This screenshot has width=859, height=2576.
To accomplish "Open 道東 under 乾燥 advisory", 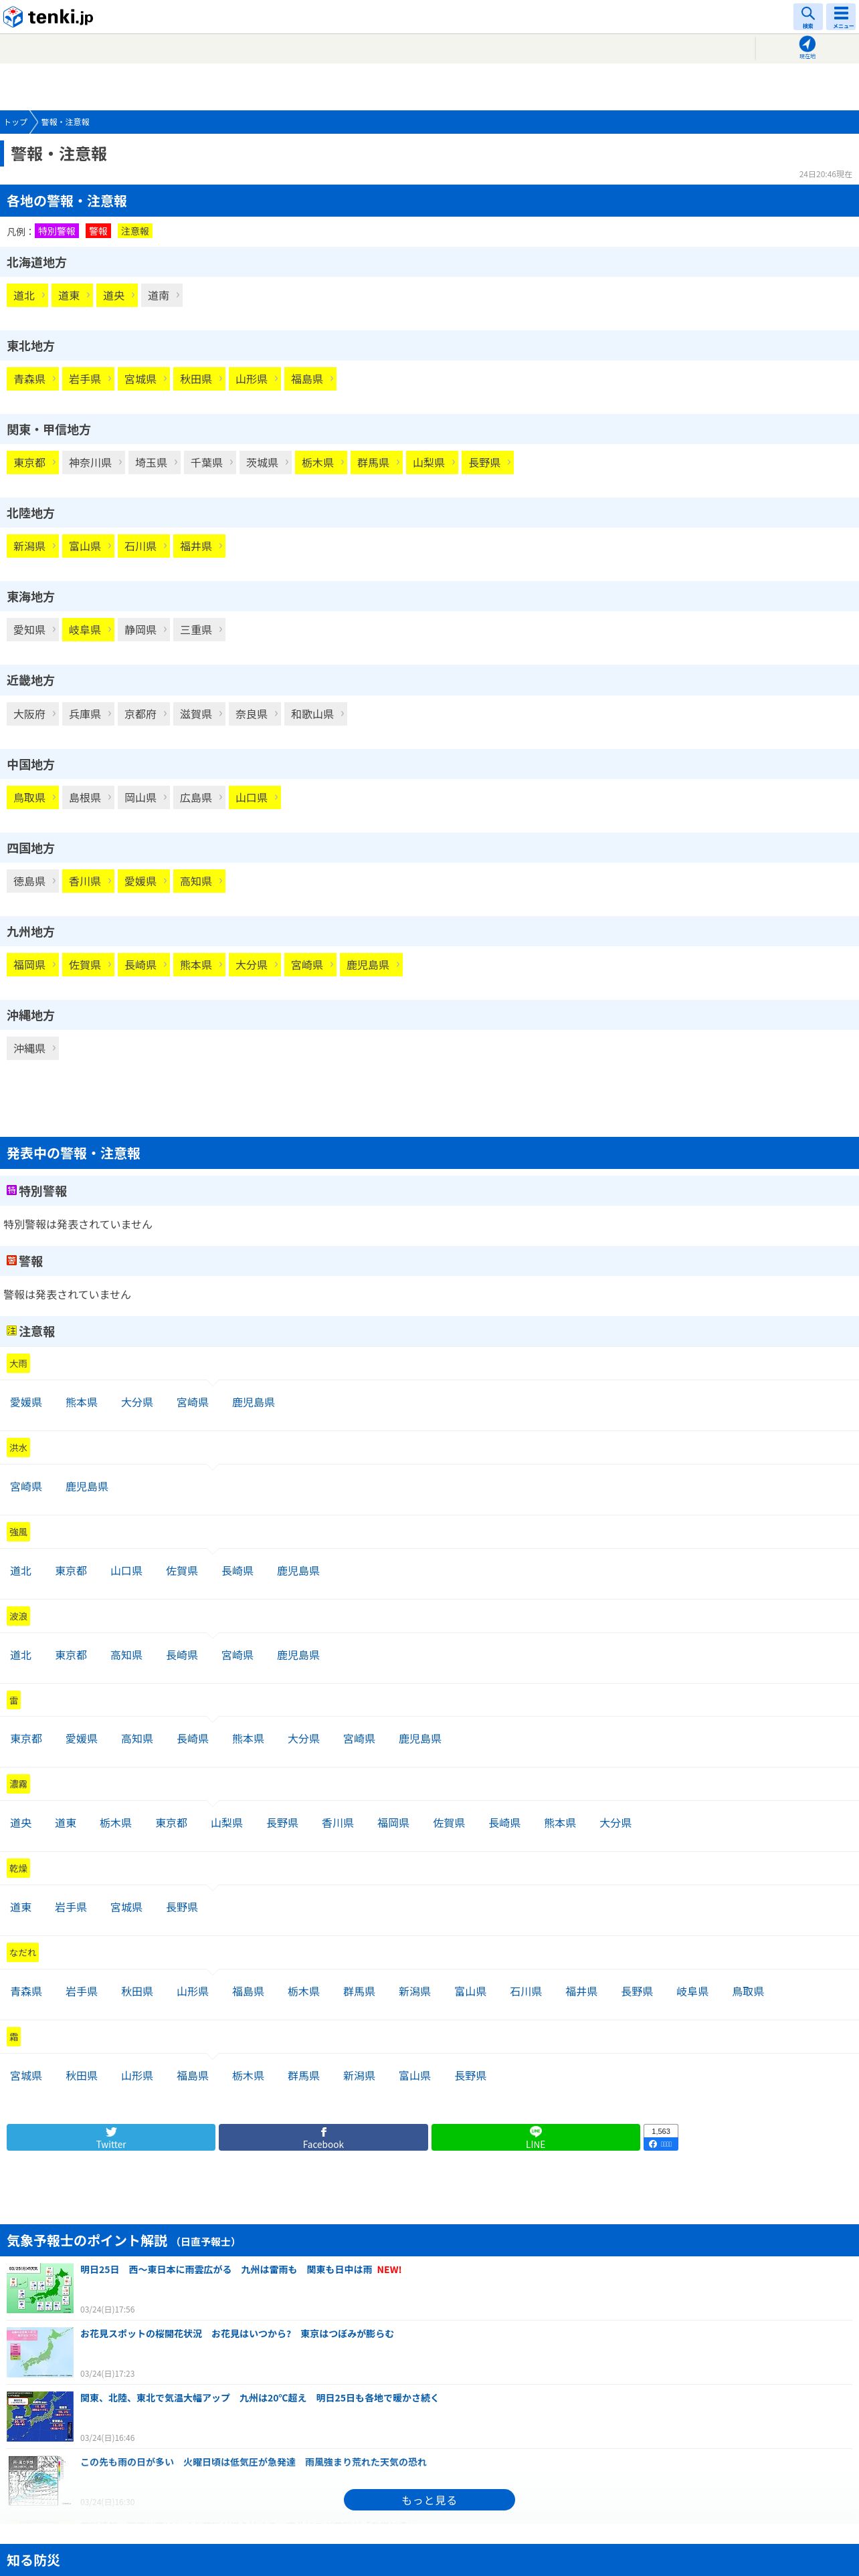I will 21,1907.
